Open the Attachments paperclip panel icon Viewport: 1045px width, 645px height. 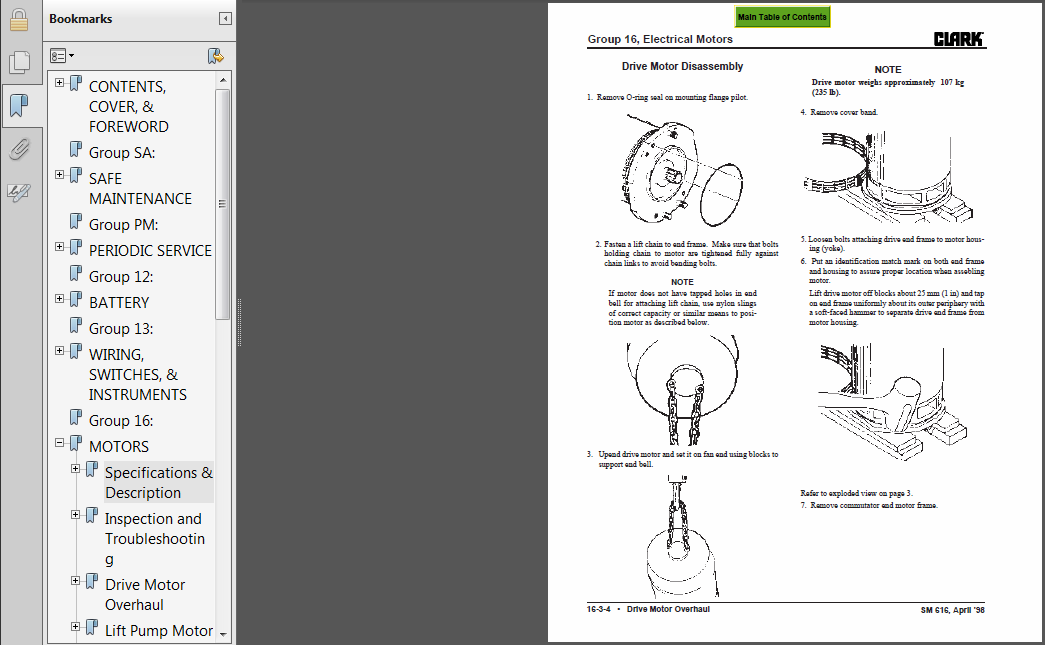pyautogui.click(x=19, y=149)
